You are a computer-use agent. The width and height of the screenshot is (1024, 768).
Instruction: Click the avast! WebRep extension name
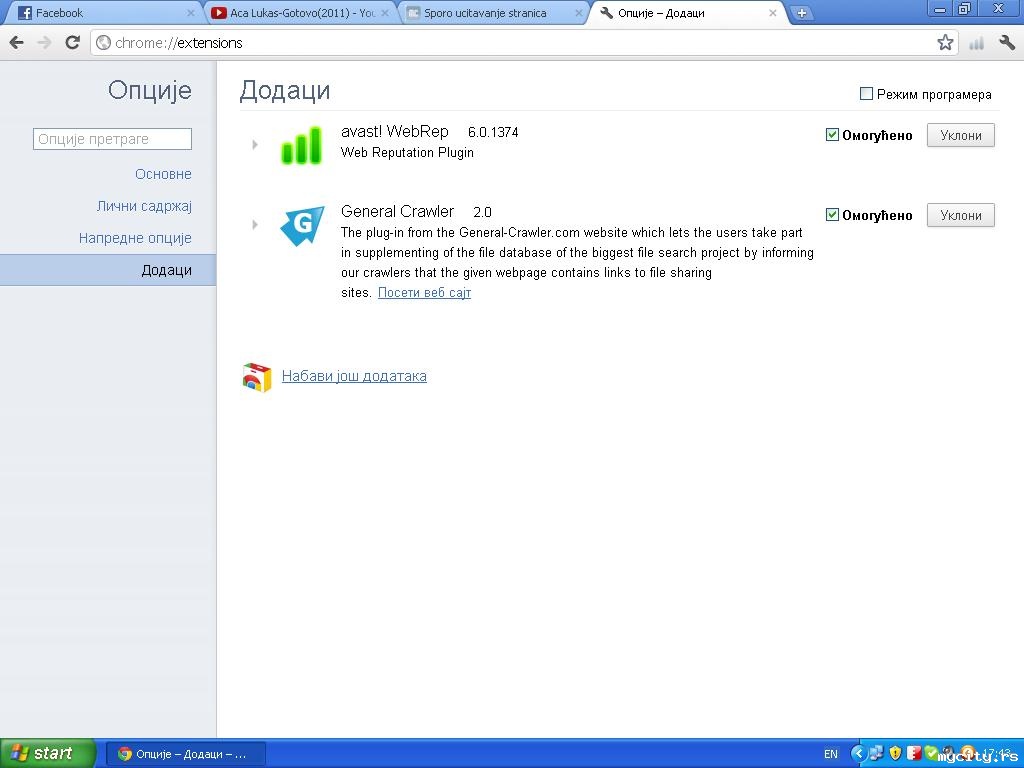(394, 131)
